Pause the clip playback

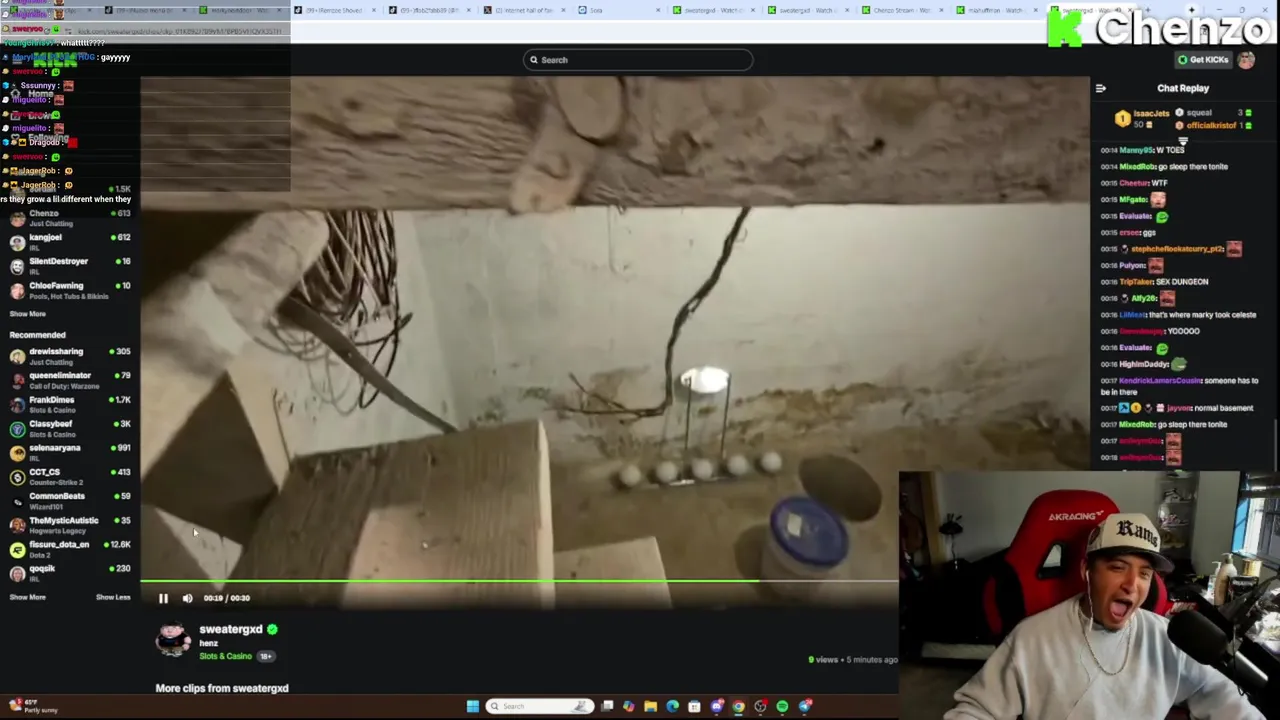(x=163, y=598)
